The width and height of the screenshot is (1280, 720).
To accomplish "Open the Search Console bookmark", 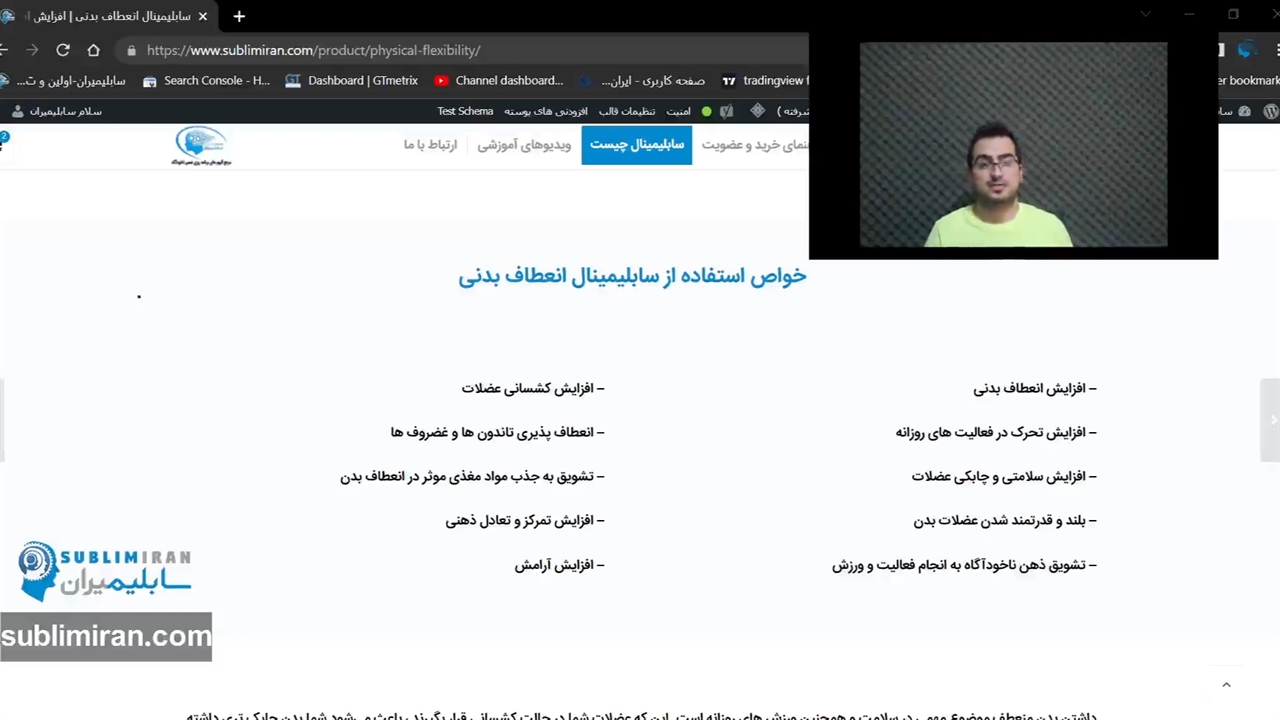I will tap(206, 81).
